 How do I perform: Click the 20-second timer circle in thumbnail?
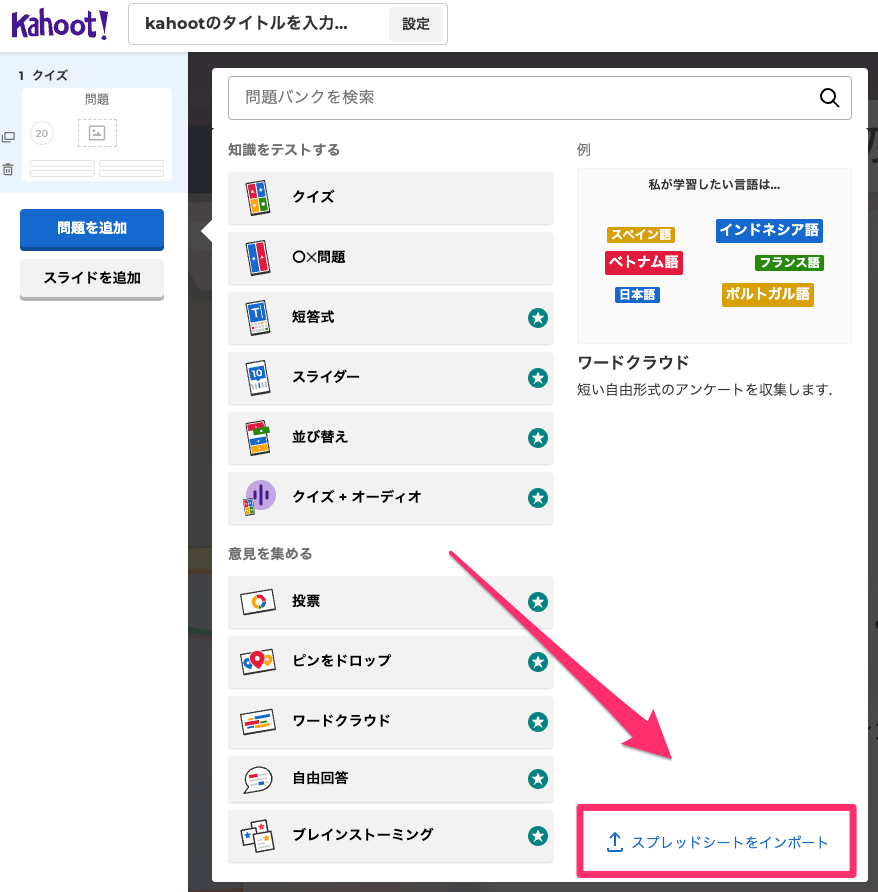(x=42, y=133)
